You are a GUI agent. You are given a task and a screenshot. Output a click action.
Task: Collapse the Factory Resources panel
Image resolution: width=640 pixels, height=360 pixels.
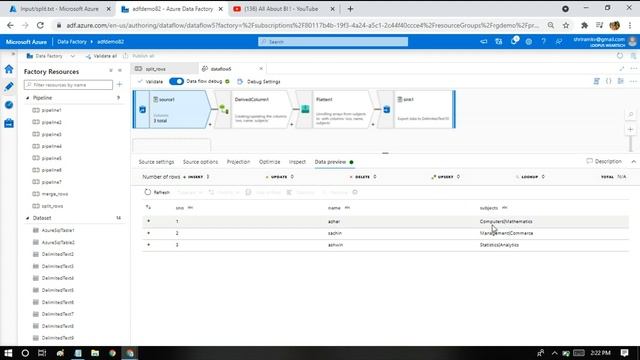coord(120,71)
